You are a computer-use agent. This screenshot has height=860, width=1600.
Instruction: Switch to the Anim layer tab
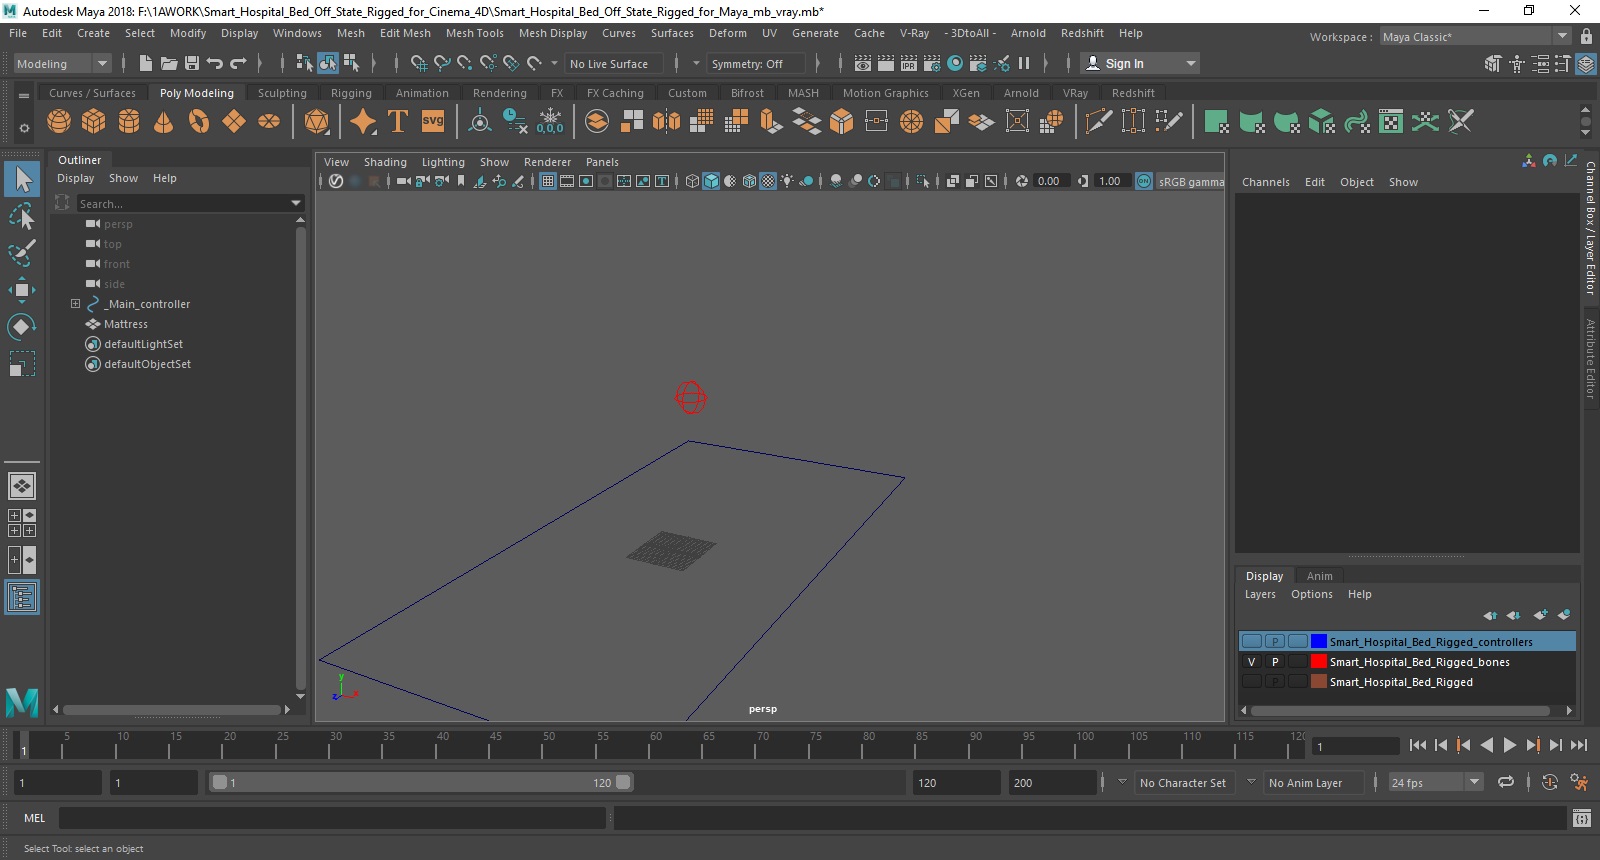coord(1319,576)
